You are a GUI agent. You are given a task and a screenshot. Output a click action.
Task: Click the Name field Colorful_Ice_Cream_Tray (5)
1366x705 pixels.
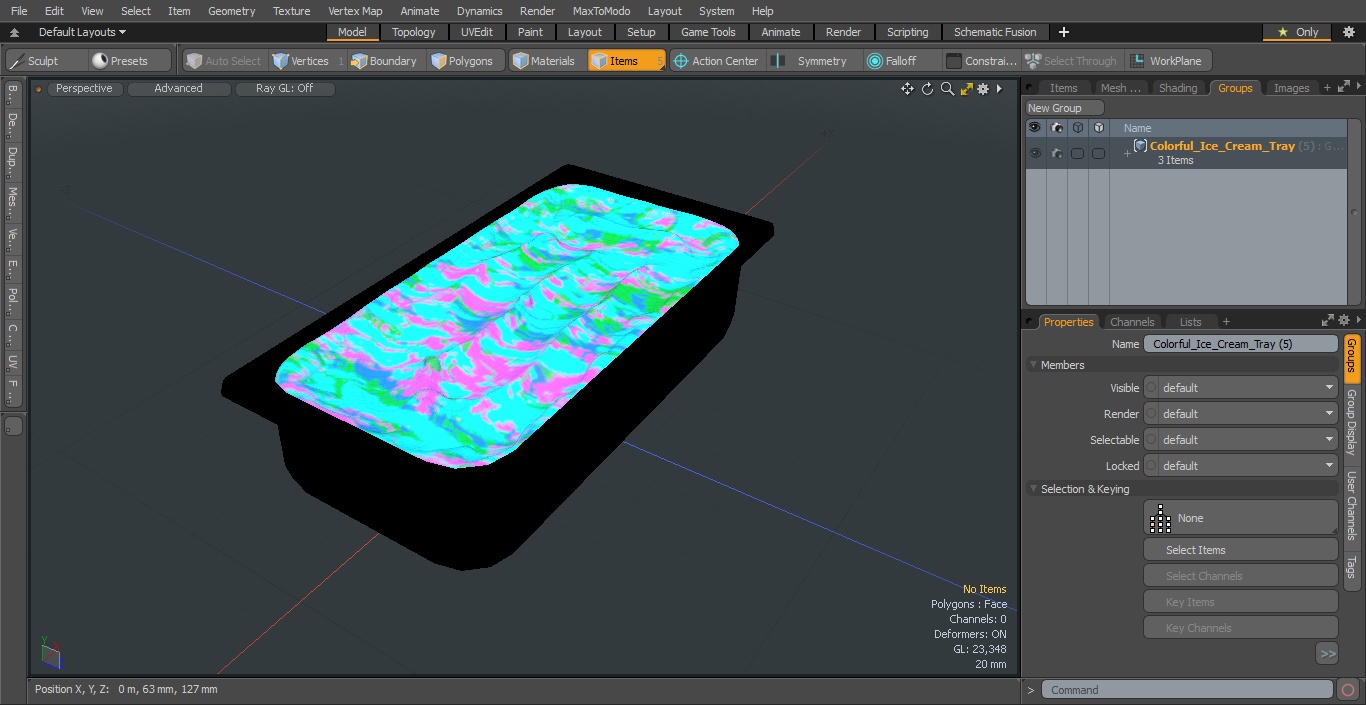[1240, 344]
